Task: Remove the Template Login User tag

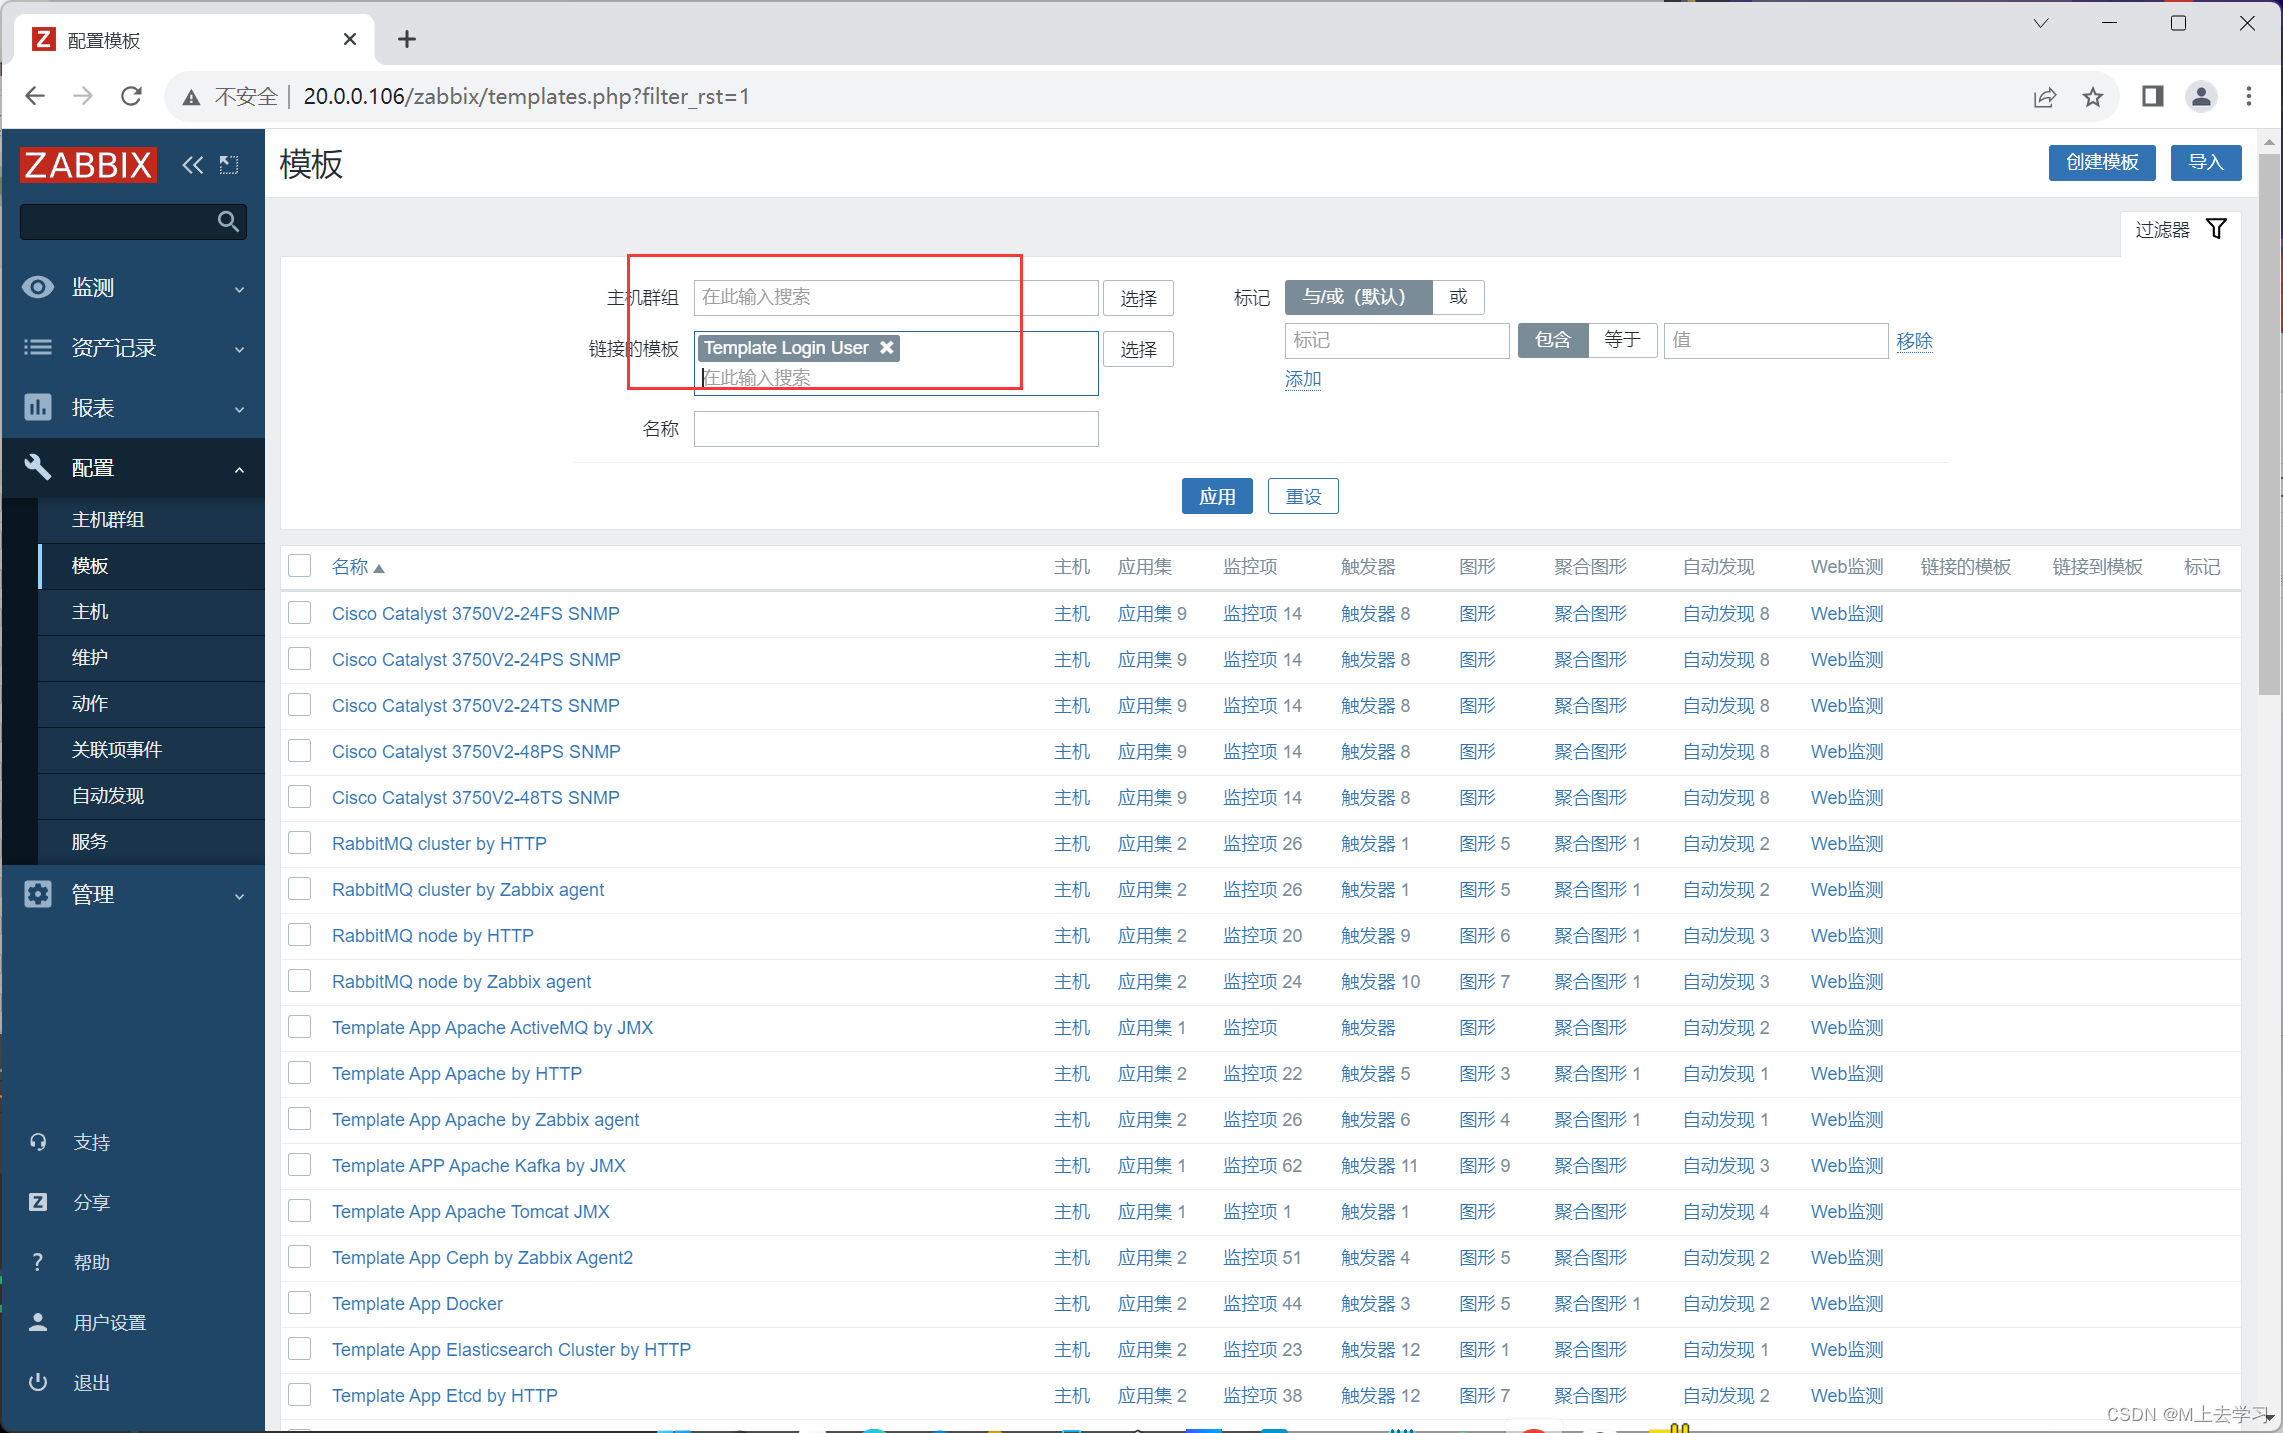Action: click(x=887, y=348)
